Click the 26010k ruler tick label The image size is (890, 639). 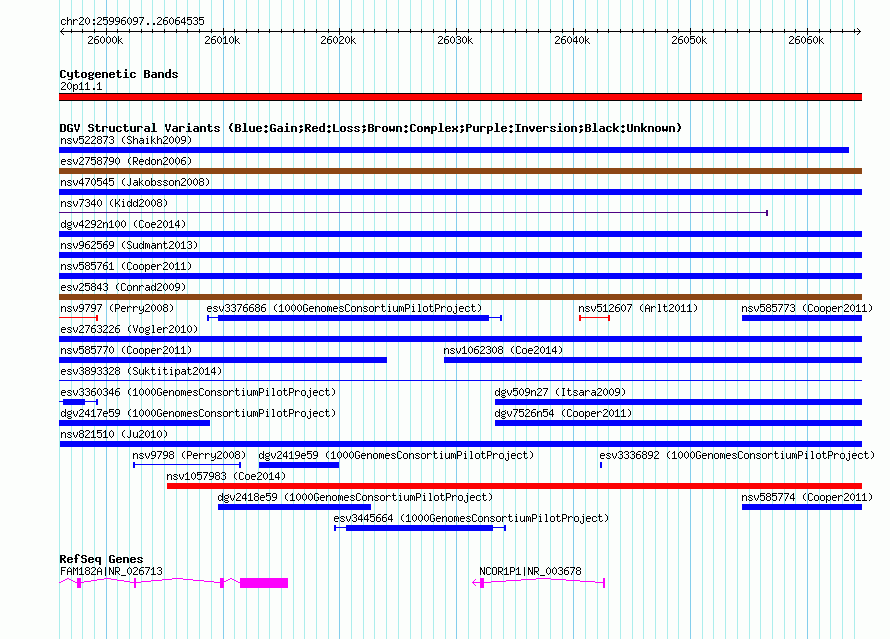(x=222, y=40)
